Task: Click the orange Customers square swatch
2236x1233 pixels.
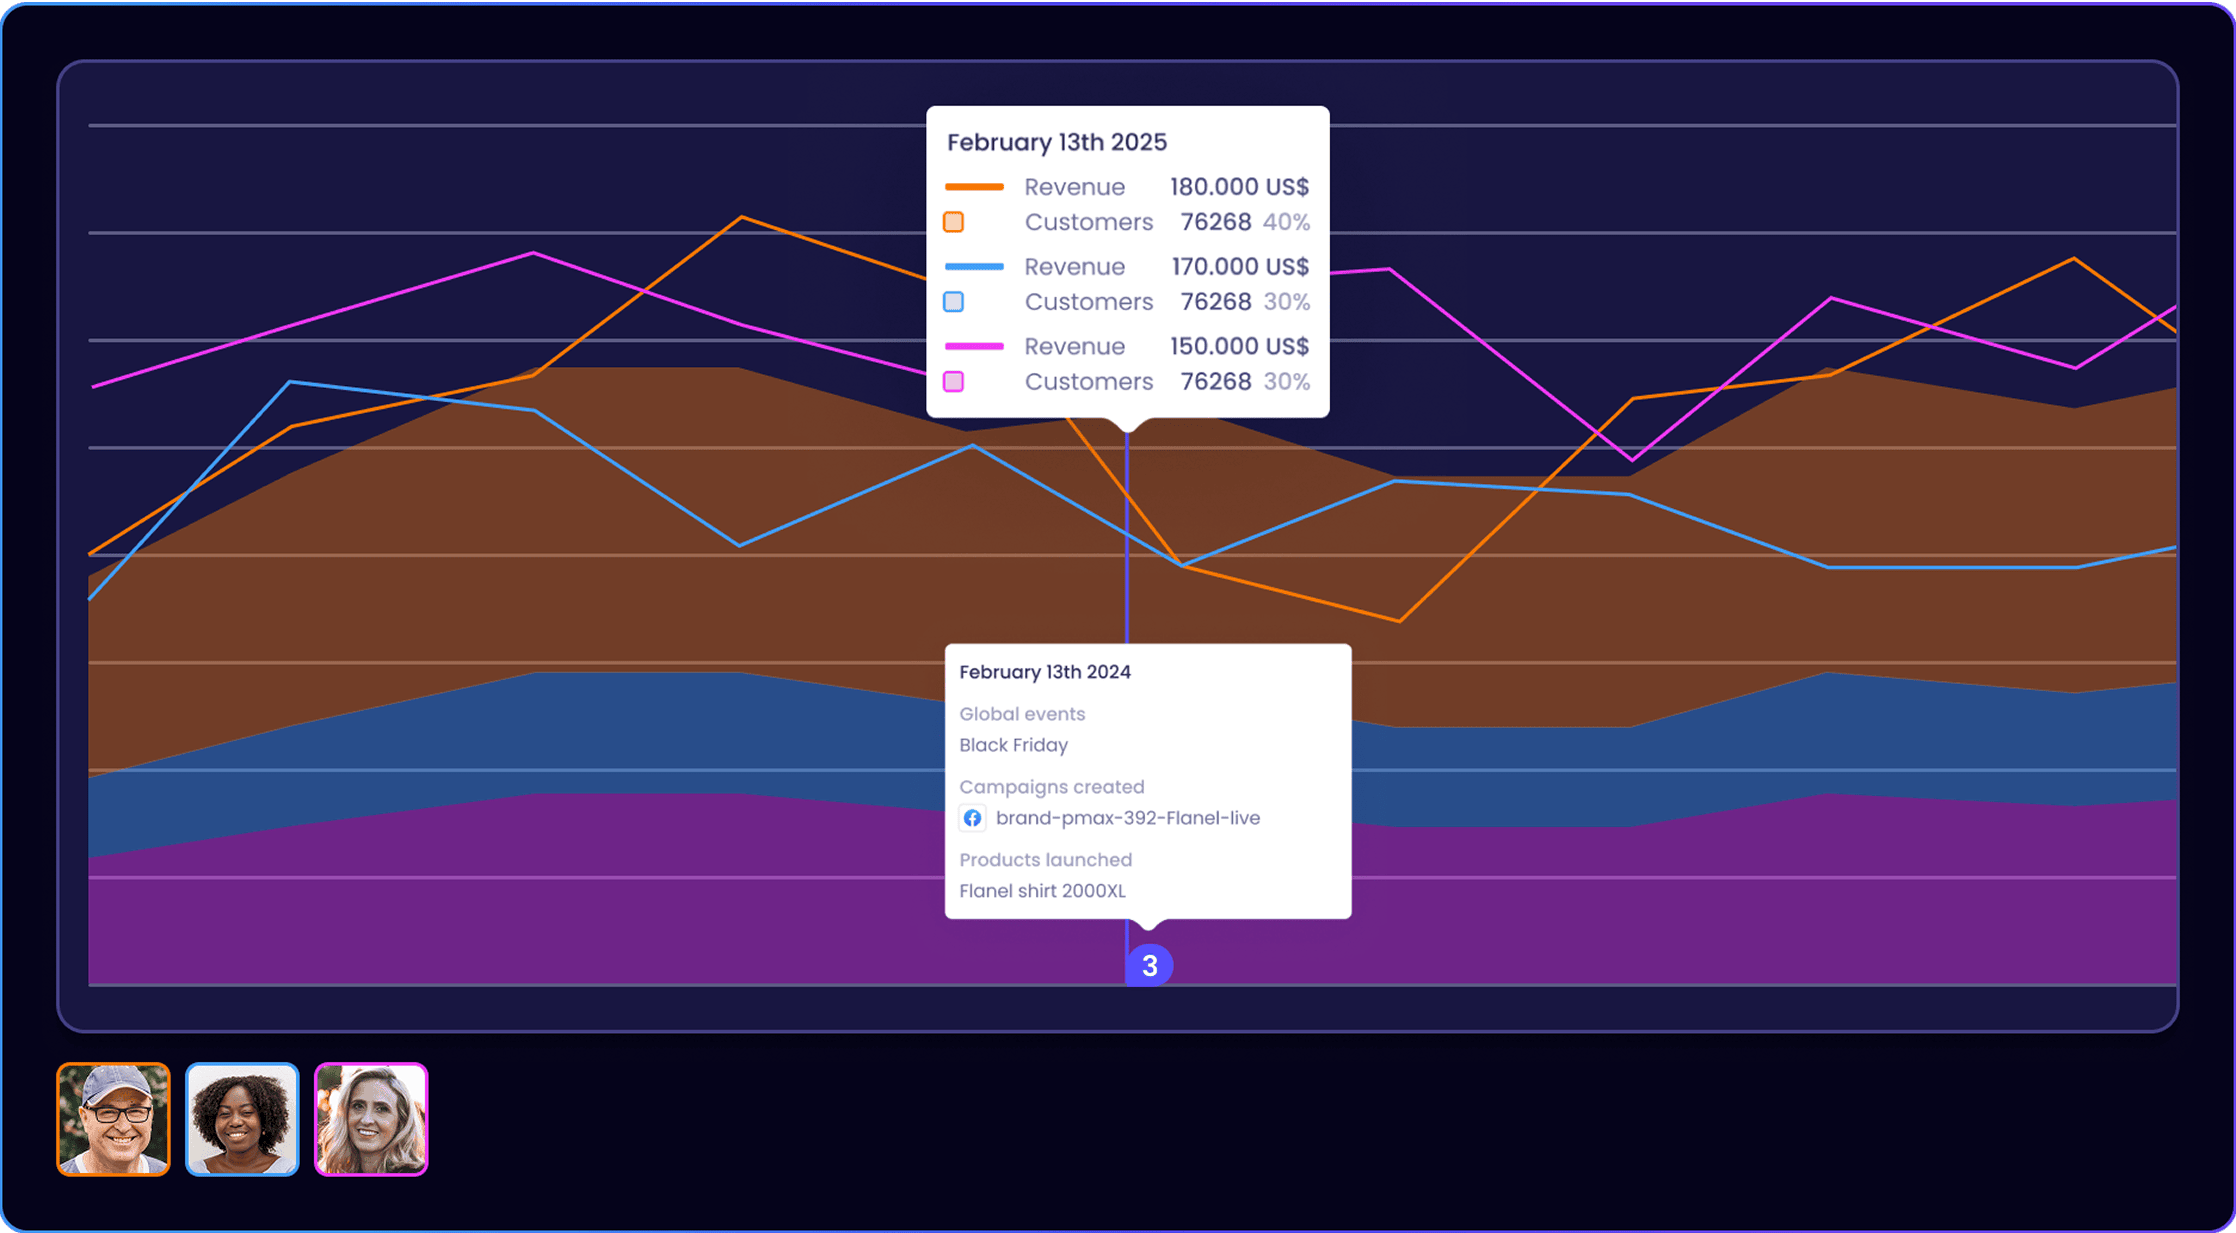Action: pyautogui.click(x=954, y=222)
